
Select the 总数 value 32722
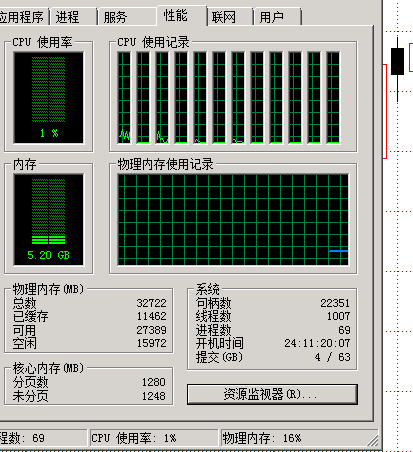(x=151, y=303)
